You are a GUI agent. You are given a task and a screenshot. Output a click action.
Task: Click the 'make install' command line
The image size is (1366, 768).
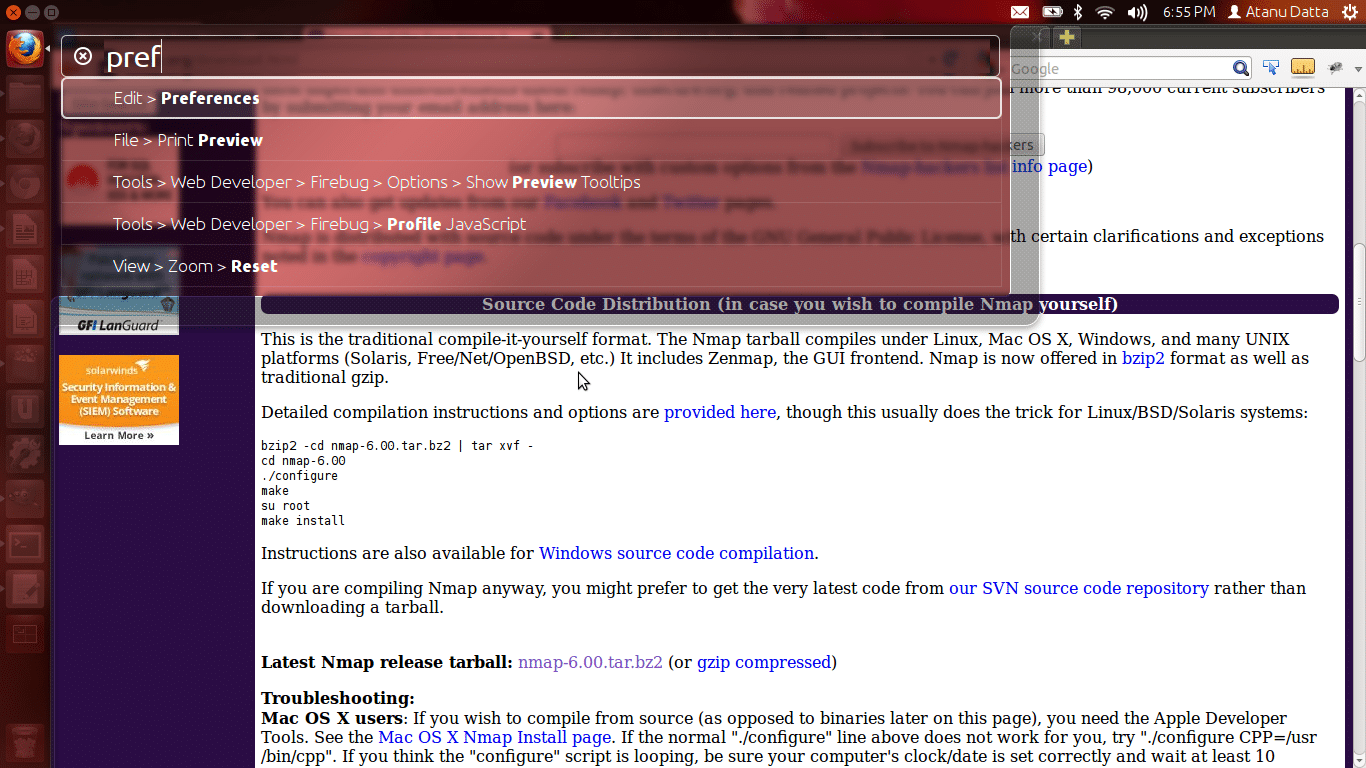click(303, 521)
